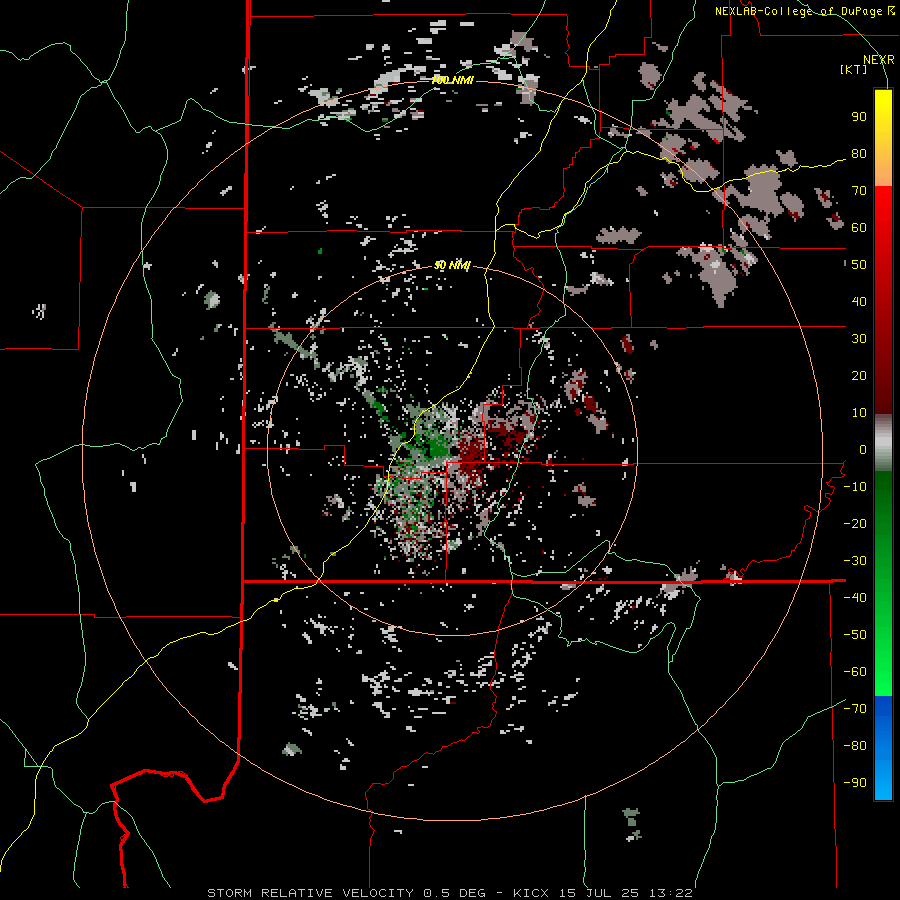Select the 50 value on the velocity scale
The height and width of the screenshot is (900, 900).
tap(859, 265)
